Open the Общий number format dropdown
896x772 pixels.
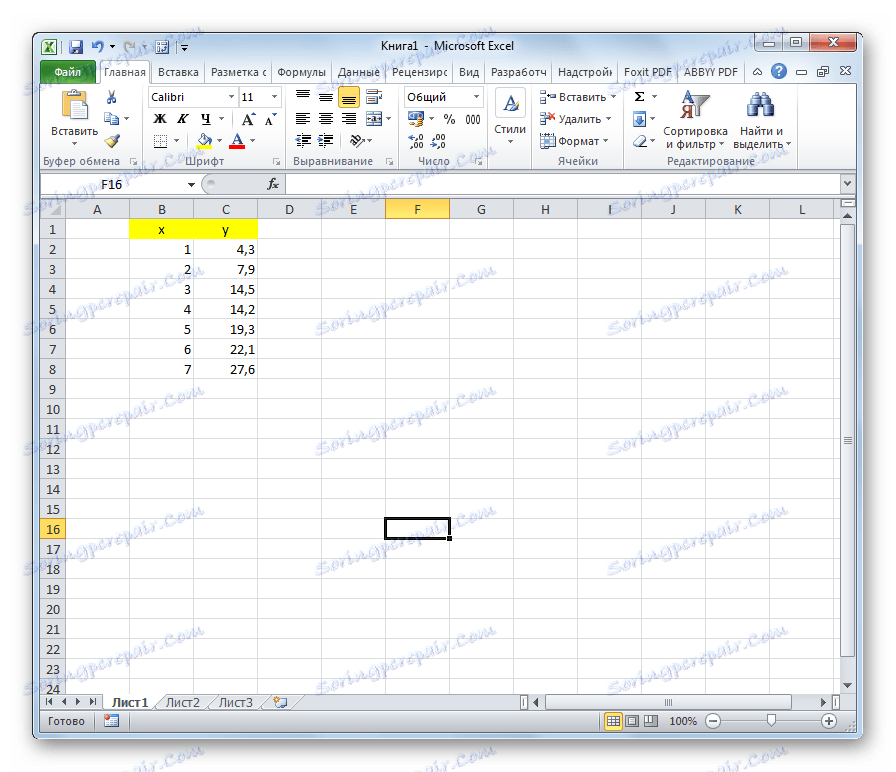(x=476, y=97)
